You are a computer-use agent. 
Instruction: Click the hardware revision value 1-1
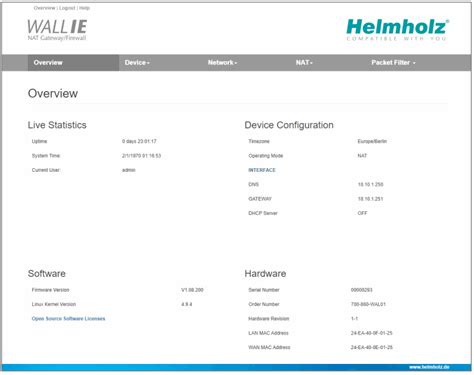click(x=354, y=319)
